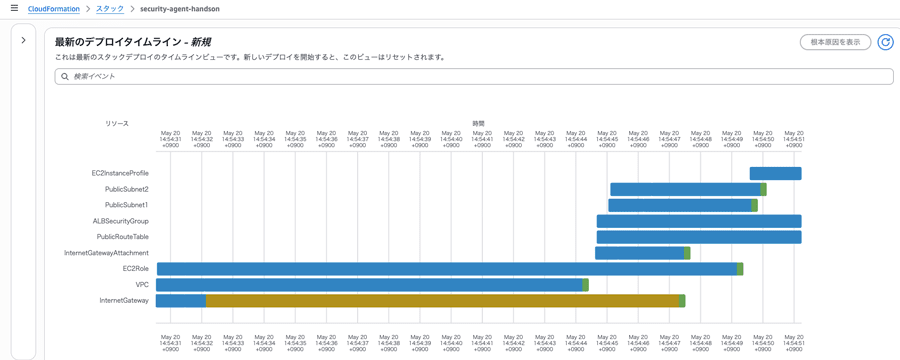Select the ALBSecurityGroup timeline bar

[x=699, y=221]
